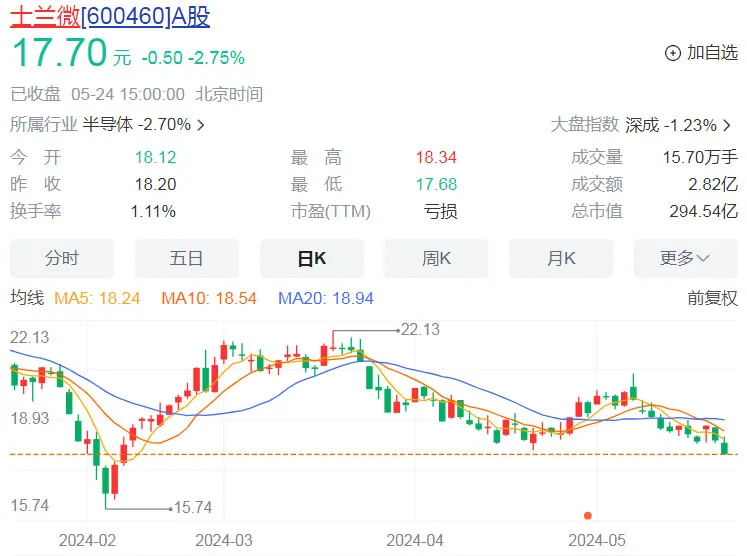The height and width of the screenshot is (556, 747).
Task: Switch to the 五日 chart tab
Action: click(x=187, y=259)
